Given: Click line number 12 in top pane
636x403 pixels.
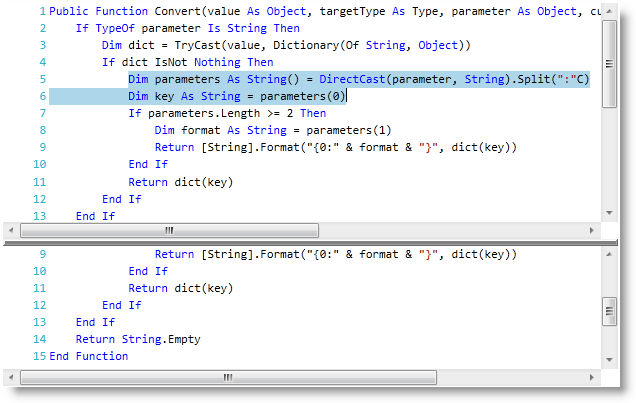Looking at the screenshot, I should 40,199.
